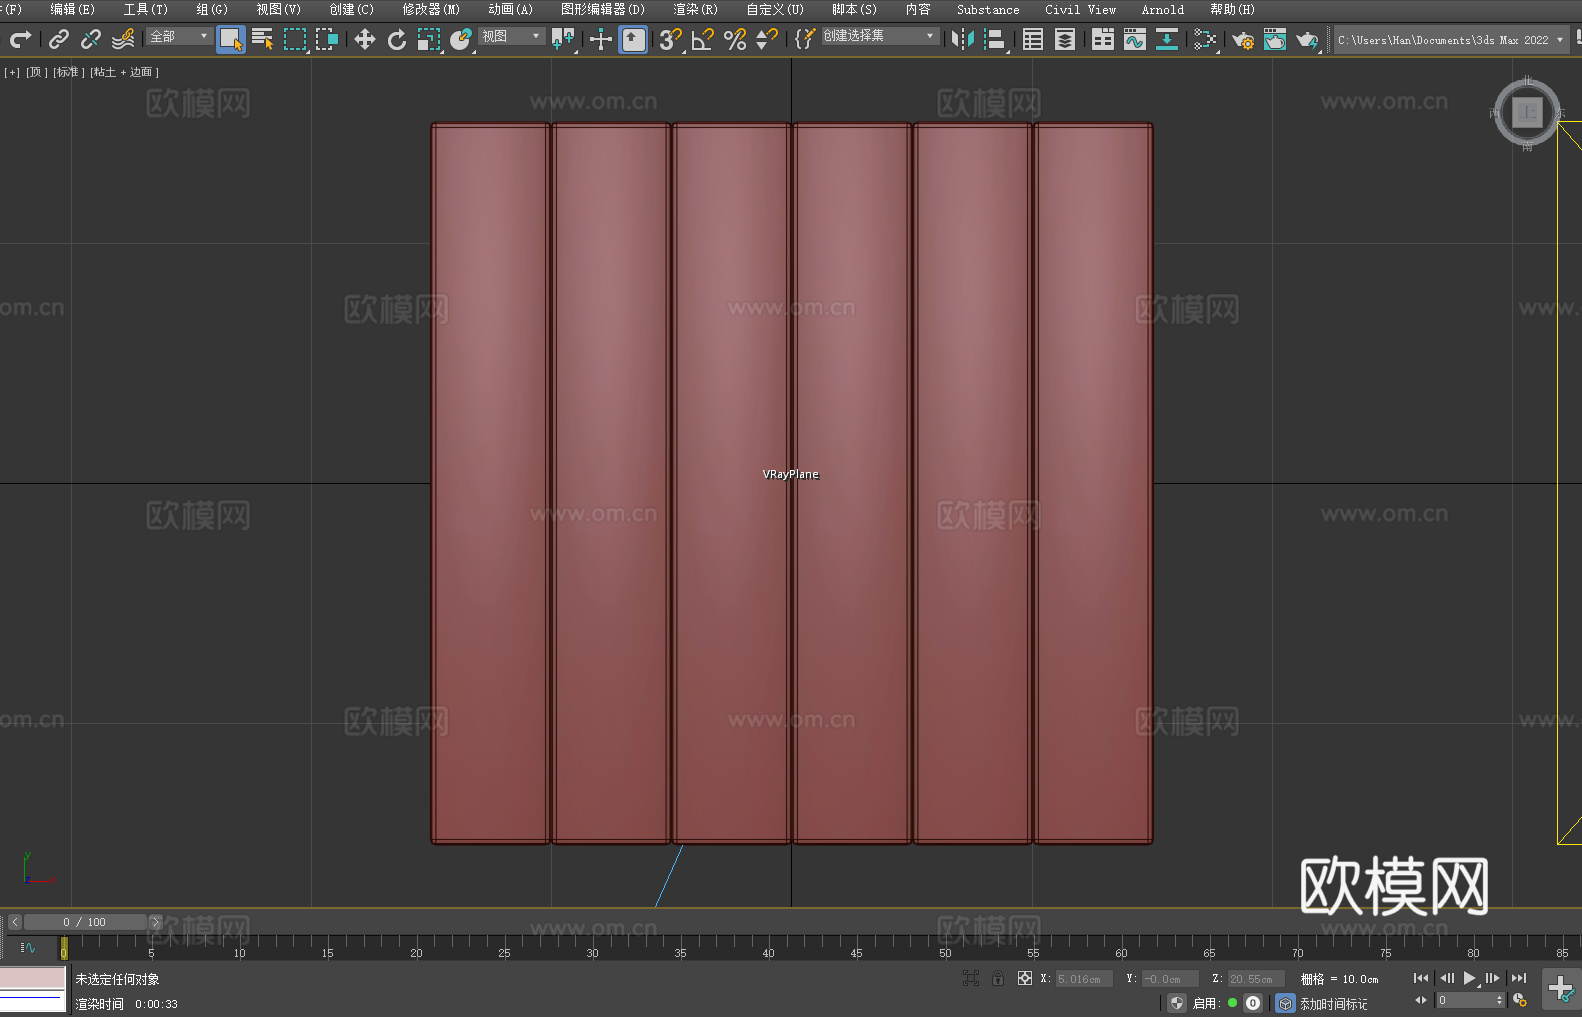Open the Select by Name list icon
Viewport: 1582px width, 1017px height.
click(x=263, y=39)
